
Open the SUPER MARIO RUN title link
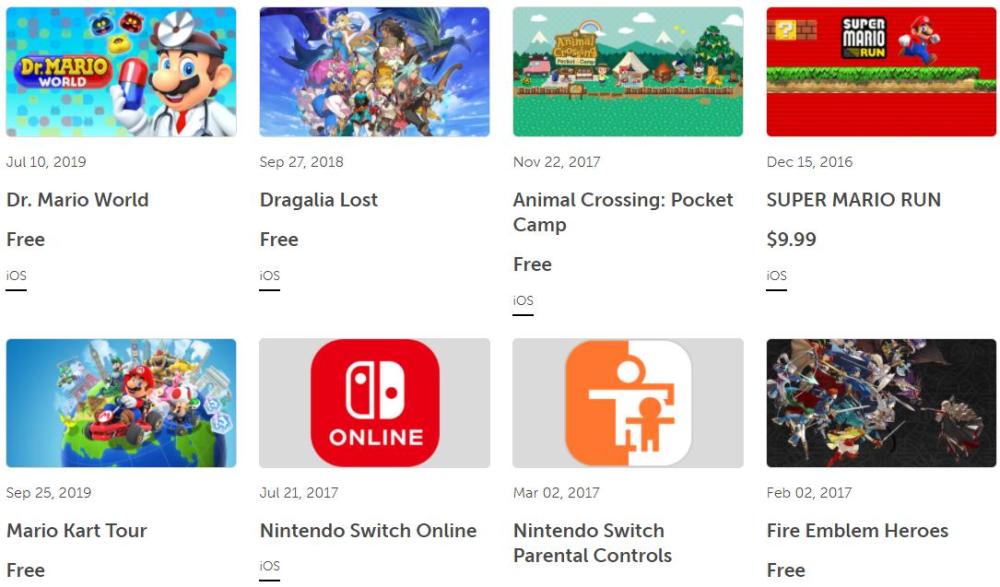coord(853,200)
